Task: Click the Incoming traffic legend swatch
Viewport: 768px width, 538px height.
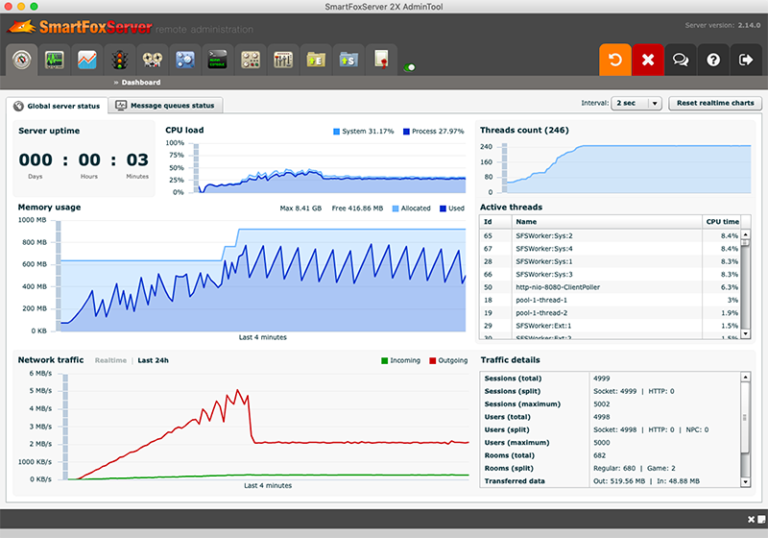Action: click(384, 361)
